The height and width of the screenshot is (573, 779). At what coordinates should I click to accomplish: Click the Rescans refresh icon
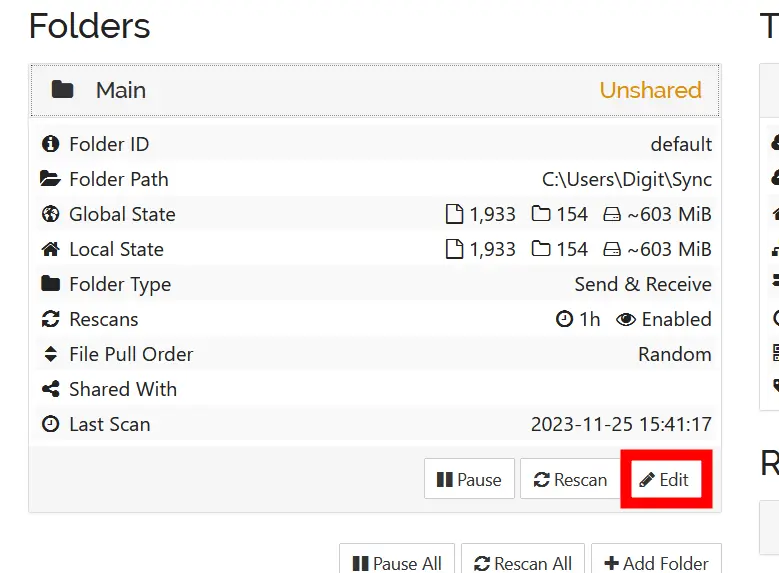[x=50, y=320]
